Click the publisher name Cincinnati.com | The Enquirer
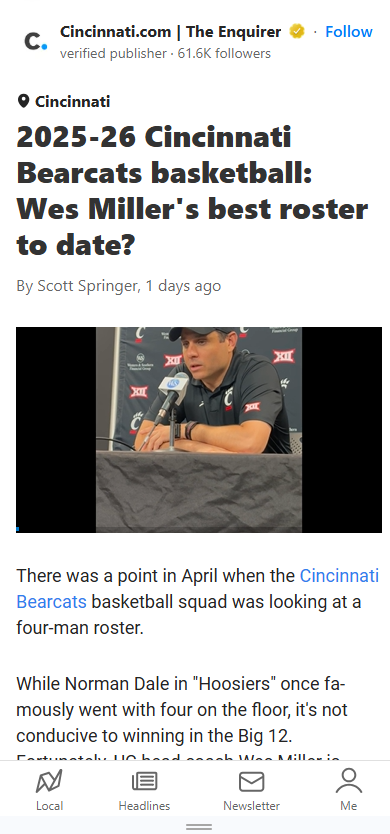Image resolution: width=390 pixels, height=834 pixels. pos(170,32)
